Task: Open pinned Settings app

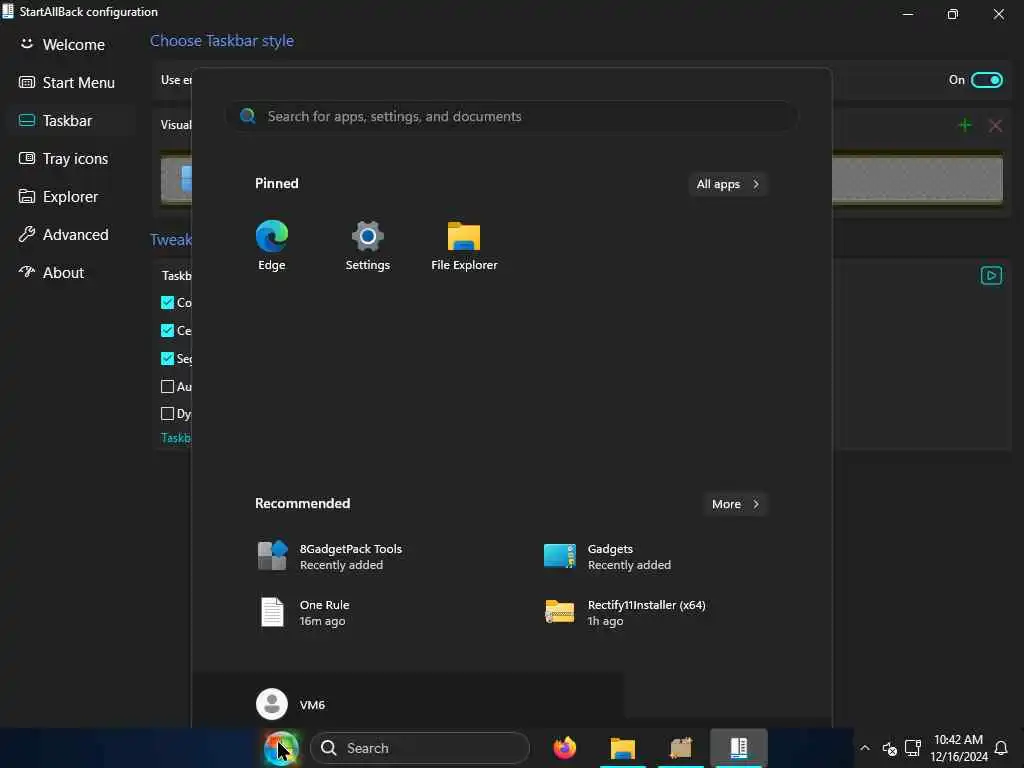Action: coord(368,246)
